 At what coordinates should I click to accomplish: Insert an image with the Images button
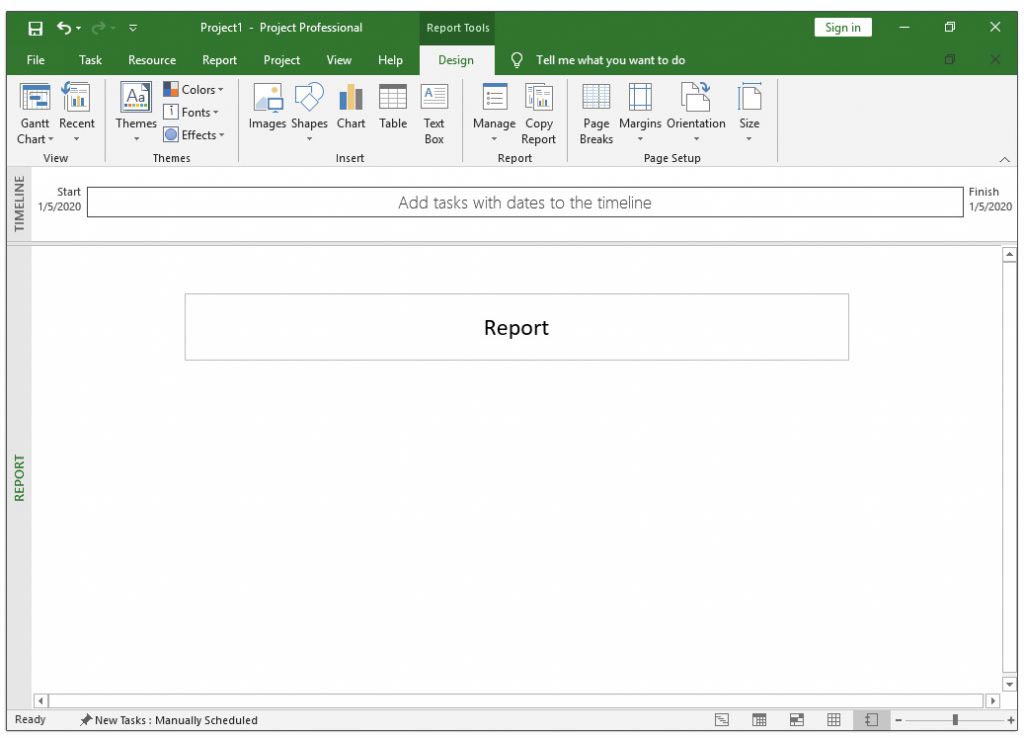pos(267,107)
